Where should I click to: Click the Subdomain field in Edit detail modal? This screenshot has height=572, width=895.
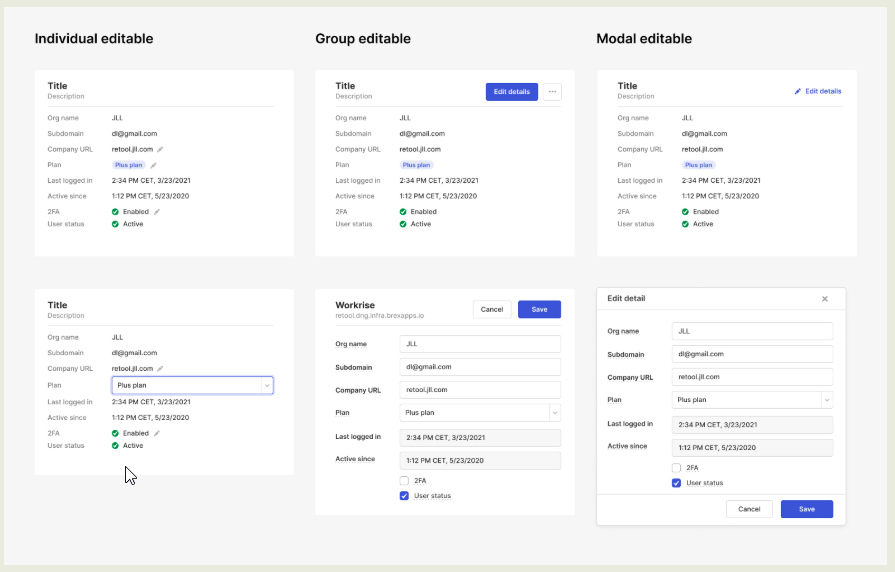(752, 354)
